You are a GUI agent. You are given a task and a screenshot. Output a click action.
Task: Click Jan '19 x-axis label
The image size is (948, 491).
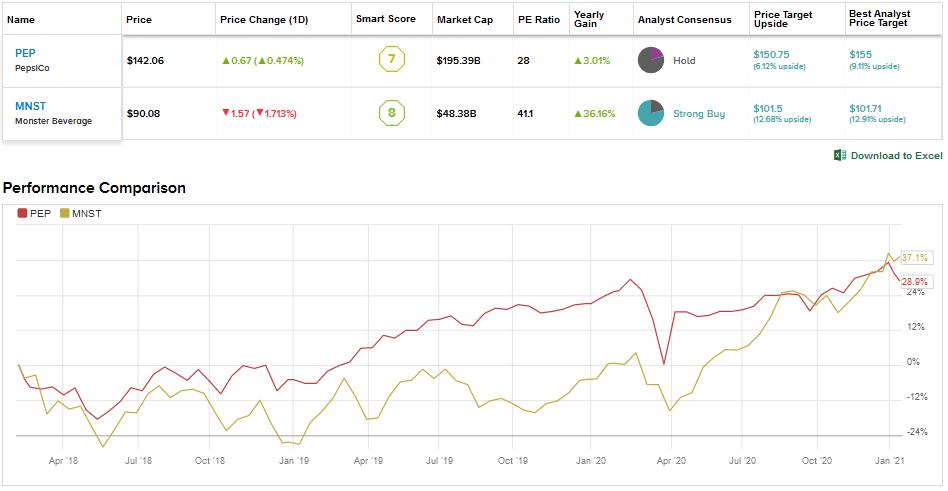click(x=294, y=461)
